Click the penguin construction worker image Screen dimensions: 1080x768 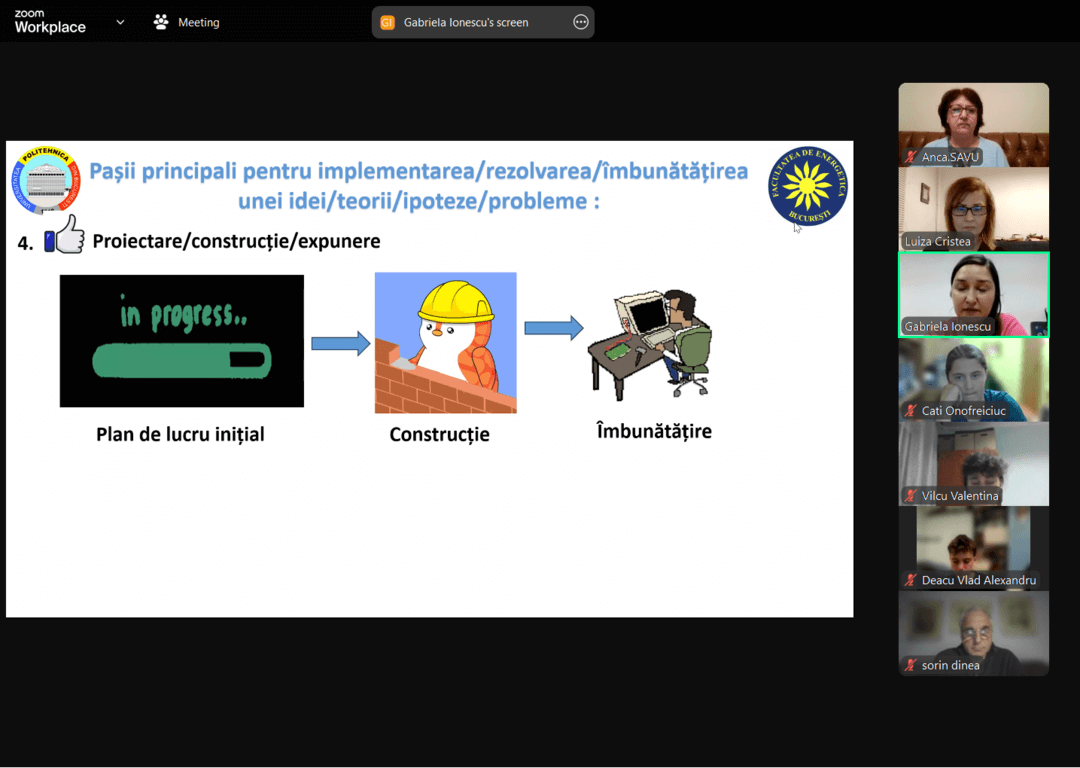tap(446, 343)
